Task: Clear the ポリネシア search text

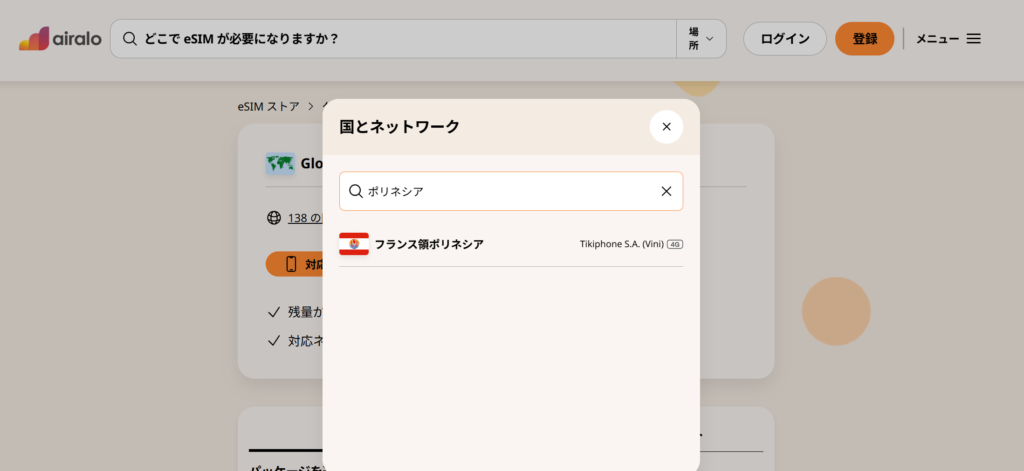Action: coord(666,191)
